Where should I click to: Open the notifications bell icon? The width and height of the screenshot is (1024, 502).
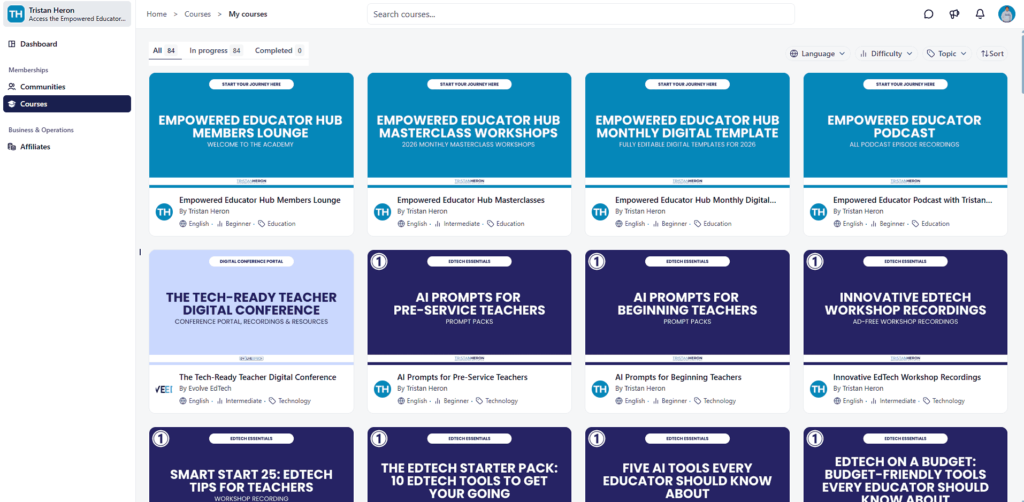click(x=980, y=14)
